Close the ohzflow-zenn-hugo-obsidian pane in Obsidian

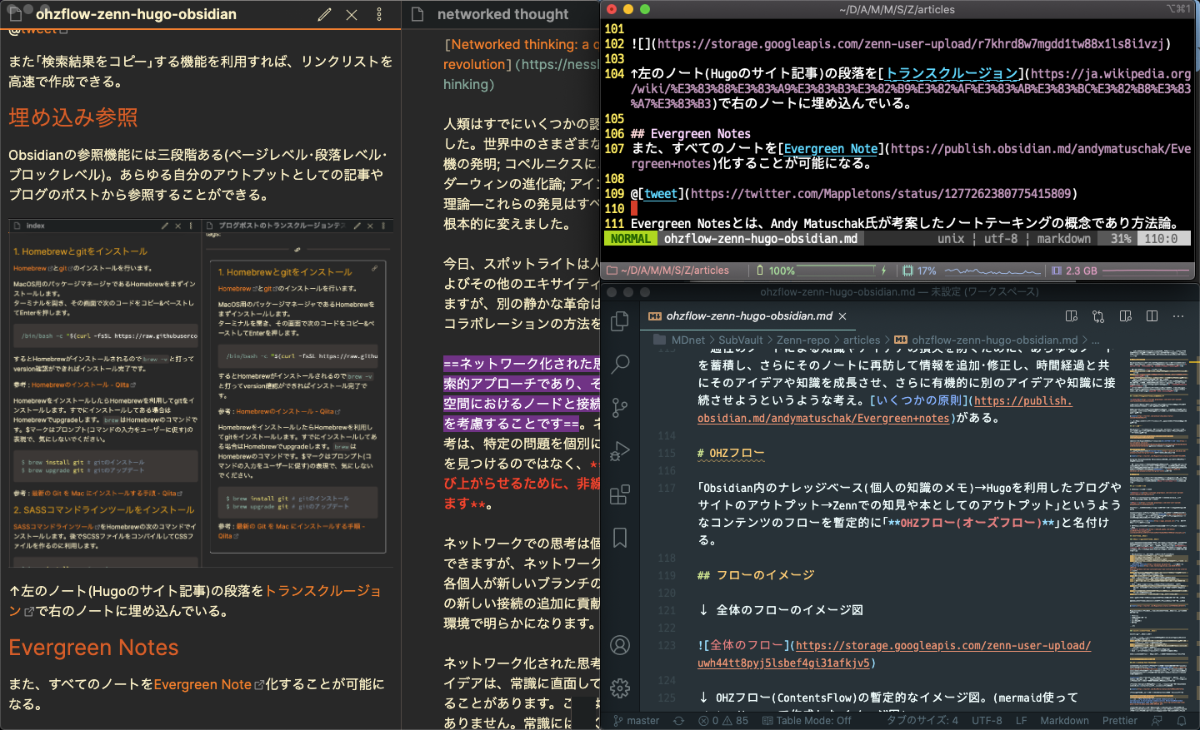[351, 15]
